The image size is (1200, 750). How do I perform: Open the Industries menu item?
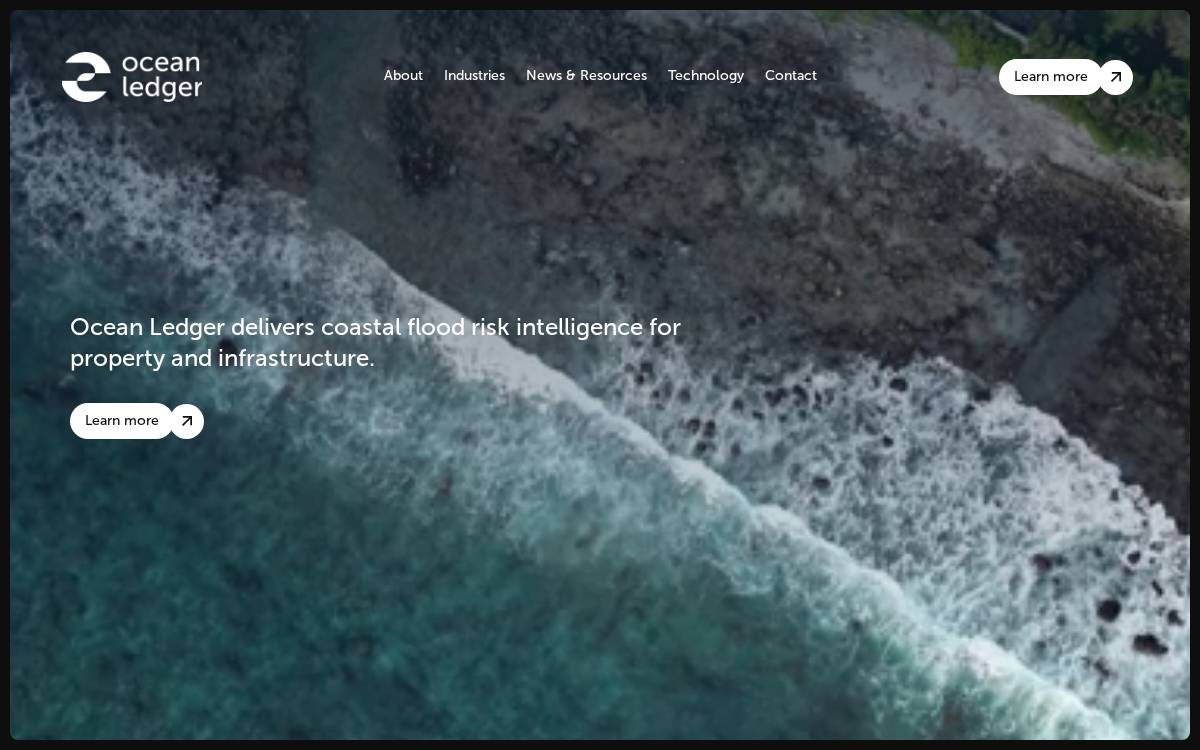click(474, 76)
